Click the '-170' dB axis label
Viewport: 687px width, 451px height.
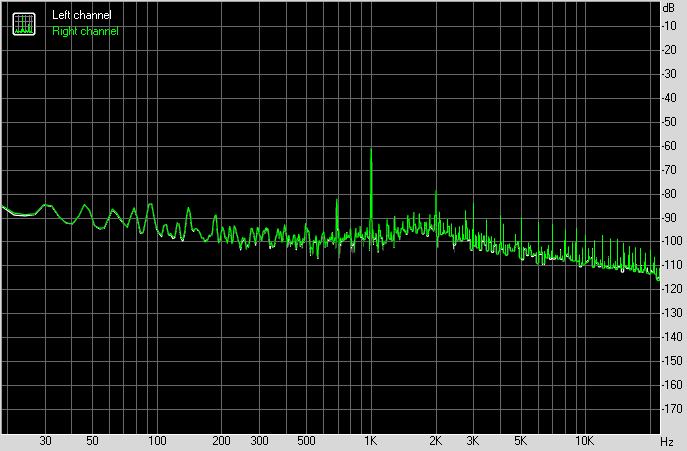click(671, 409)
